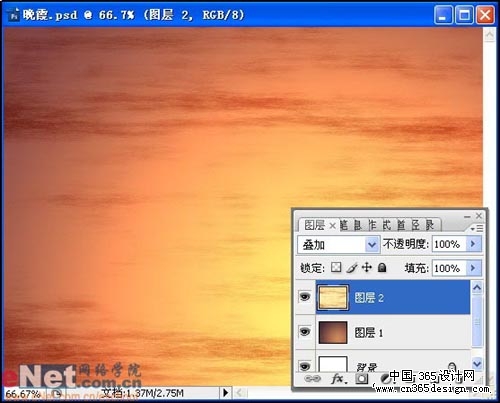Viewport: 500px width, 403px height.
Task: Click the layers list scrollbar thumb
Action: 477,322
